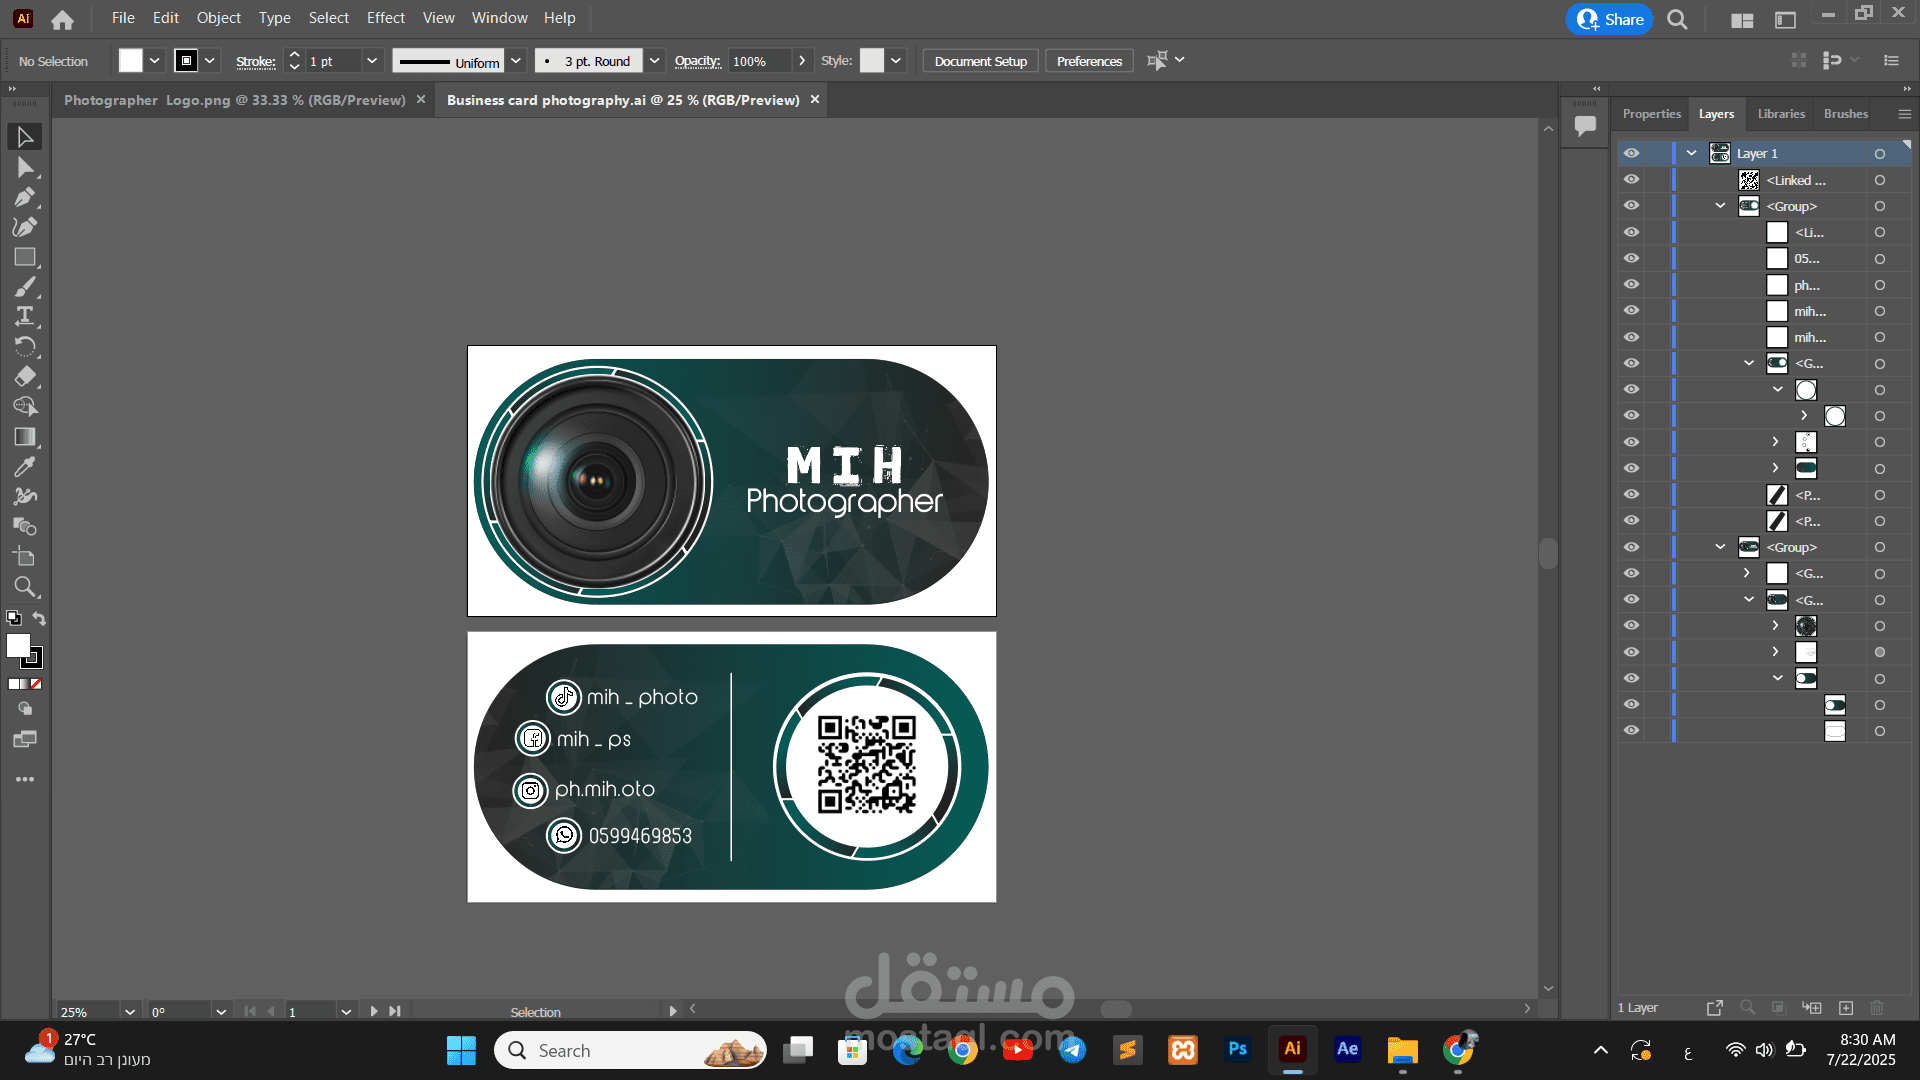Viewport: 1920px width, 1080px height.
Task: Click toolbar Fill color box
Action: coord(18,646)
